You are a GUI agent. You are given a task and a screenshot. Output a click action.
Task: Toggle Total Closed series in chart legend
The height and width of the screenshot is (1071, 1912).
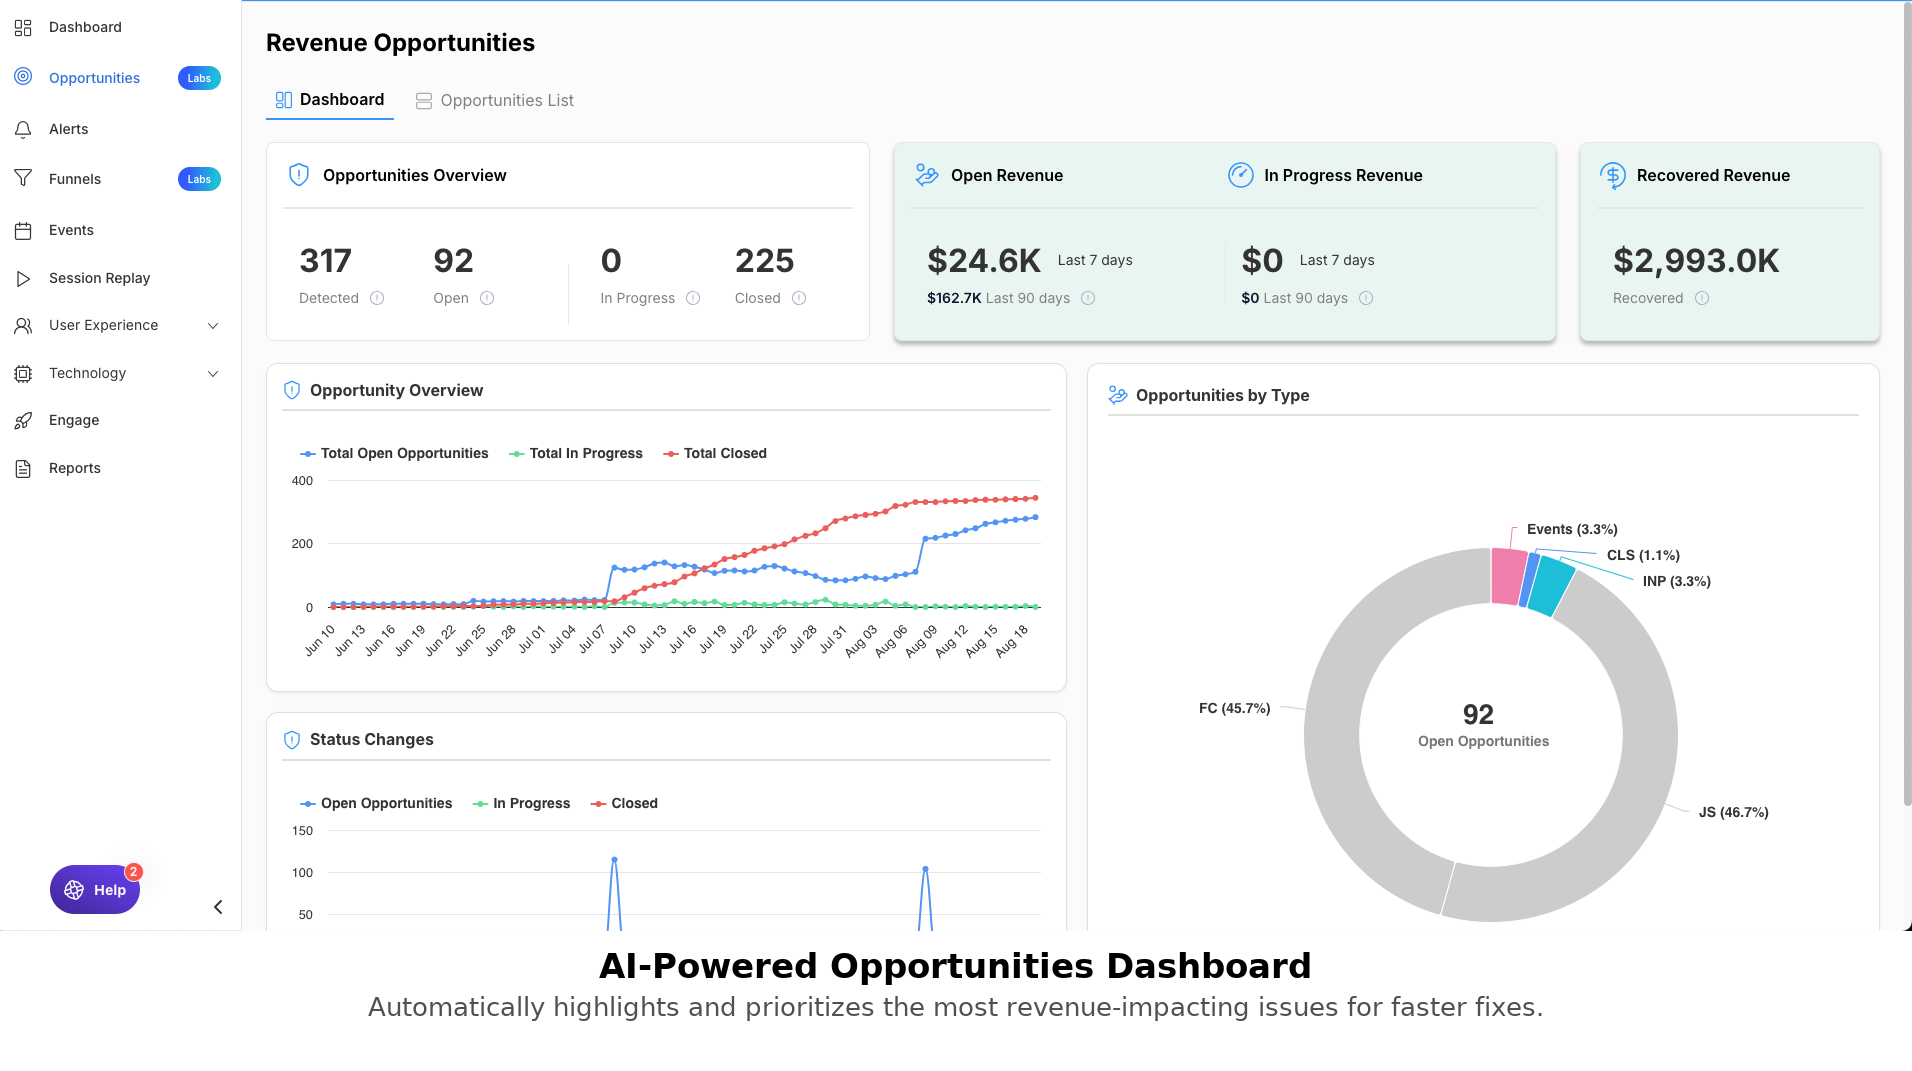(715, 454)
